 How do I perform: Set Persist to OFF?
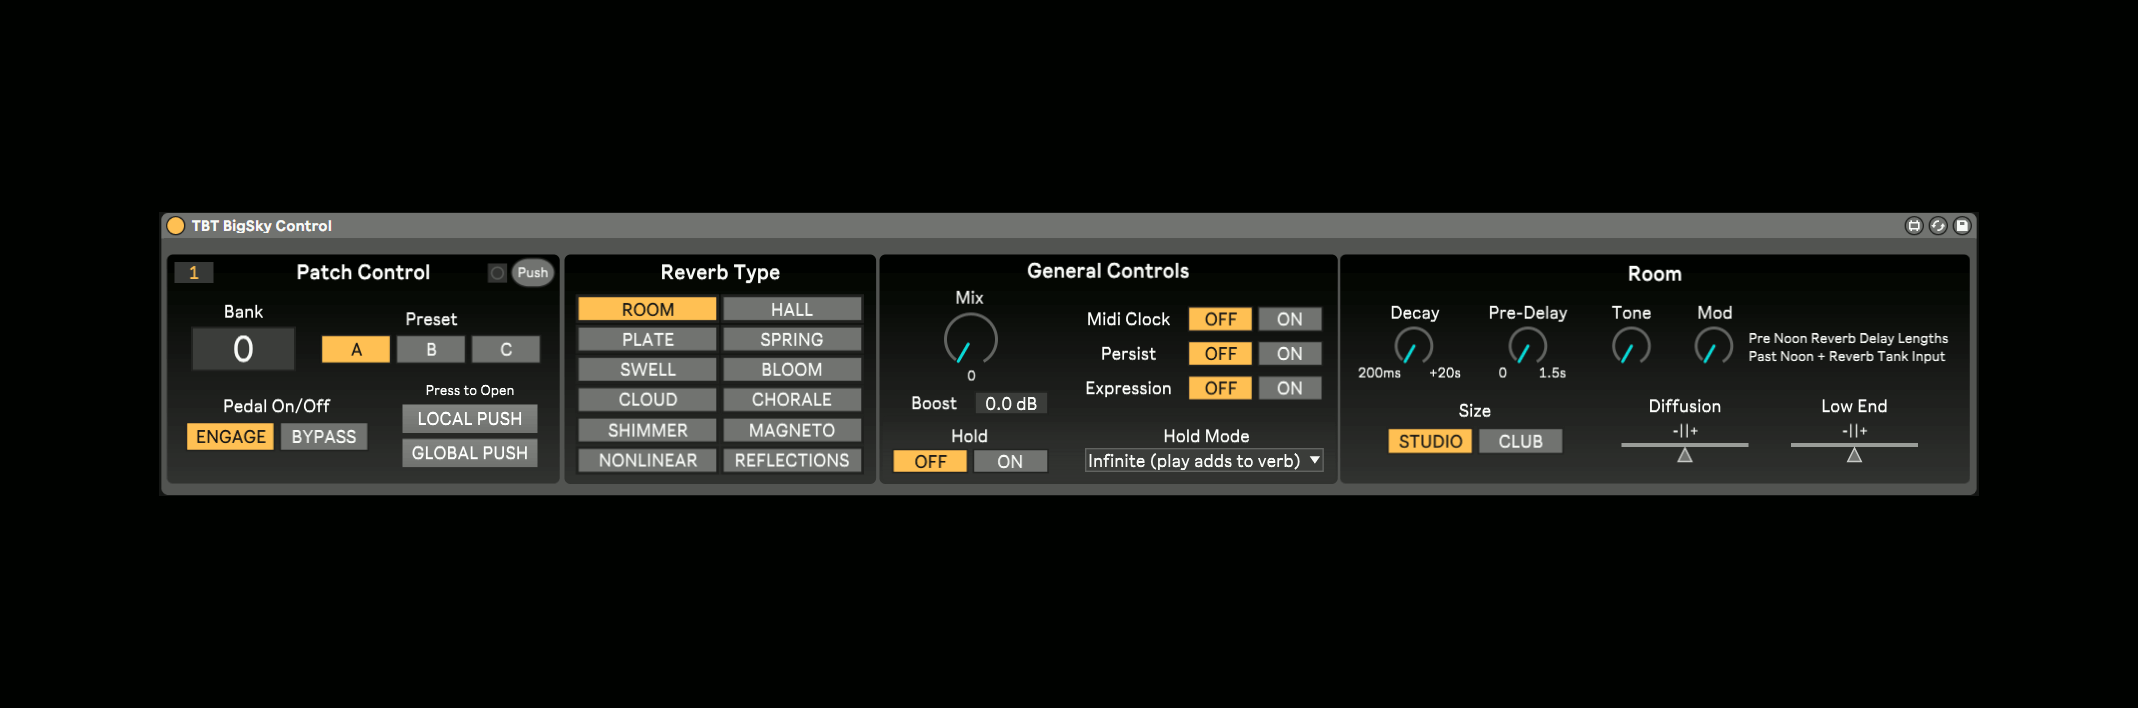click(x=1220, y=354)
